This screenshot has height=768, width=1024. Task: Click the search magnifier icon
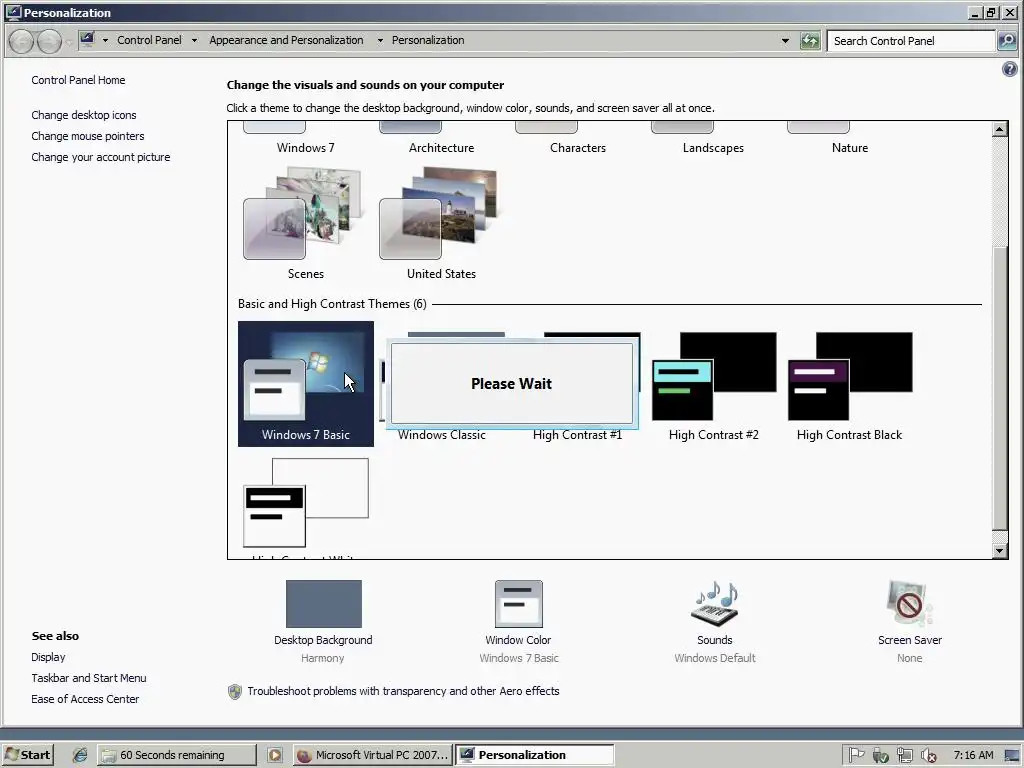click(1007, 40)
